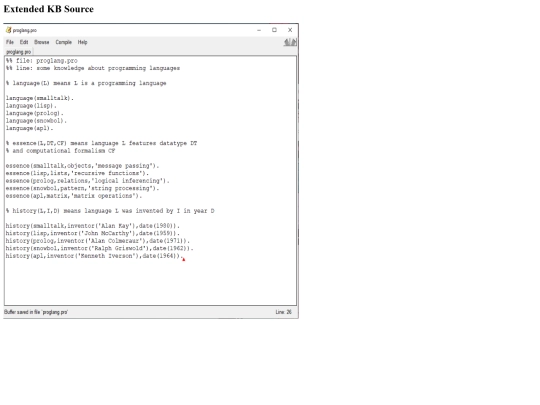Click the line 'language(lisp).'
The image size is (540, 405).
[x=31, y=106]
